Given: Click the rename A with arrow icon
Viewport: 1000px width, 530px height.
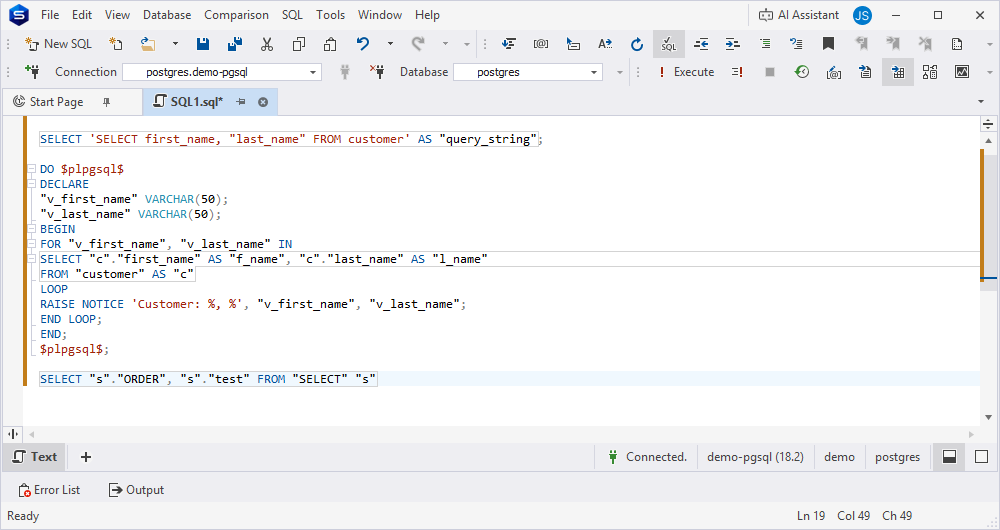Looking at the screenshot, I should pyautogui.click(x=605, y=44).
